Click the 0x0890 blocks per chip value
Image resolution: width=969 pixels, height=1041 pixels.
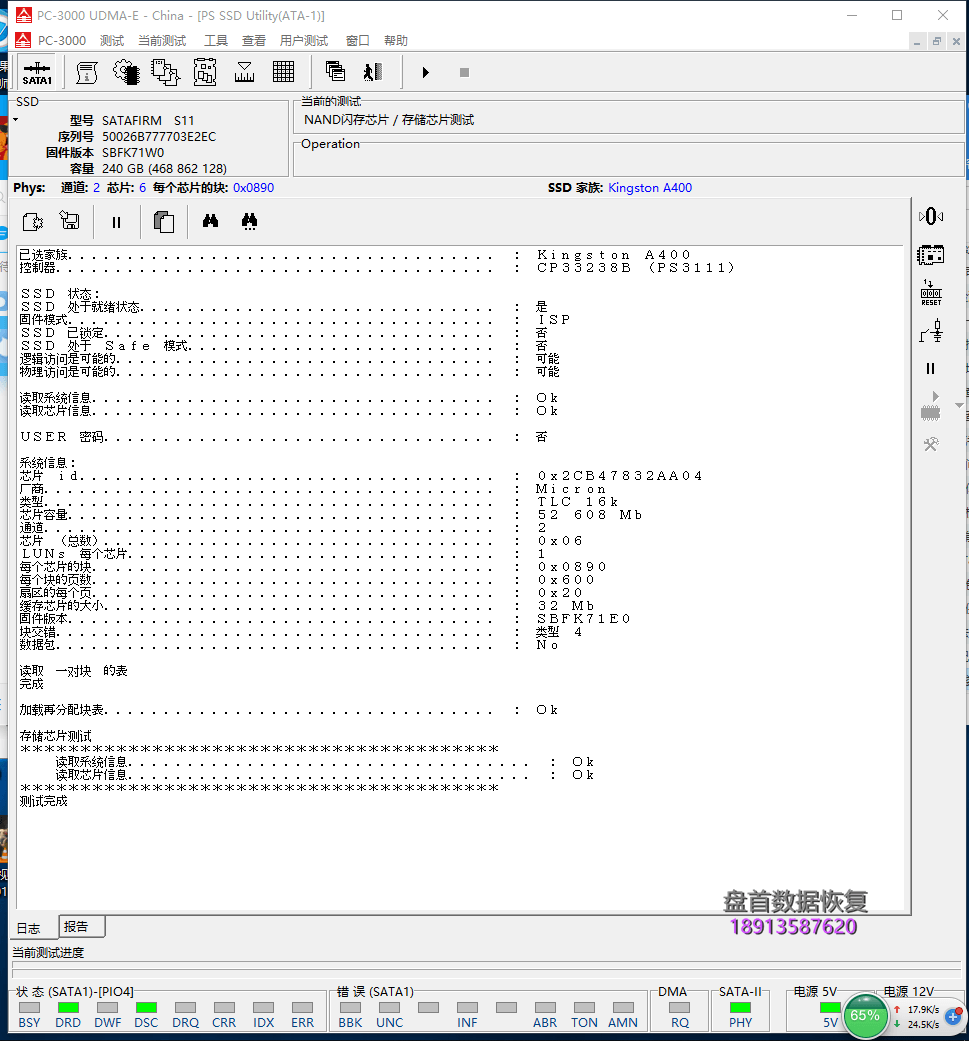click(254, 188)
